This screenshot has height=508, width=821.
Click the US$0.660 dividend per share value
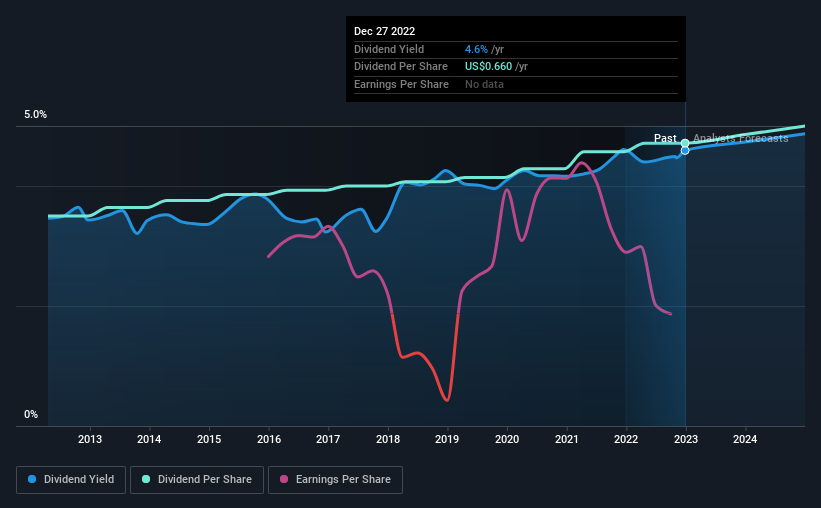coord(488,67)
